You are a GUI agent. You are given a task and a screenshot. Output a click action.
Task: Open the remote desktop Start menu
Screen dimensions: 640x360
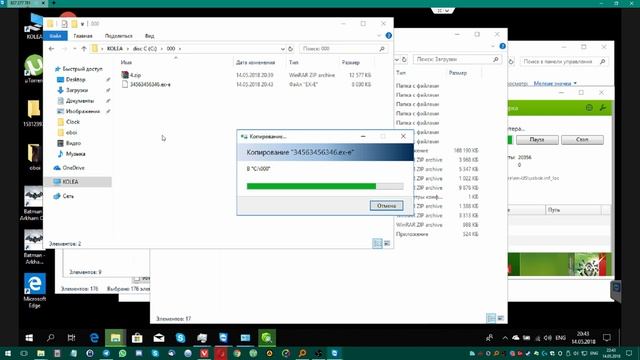pos(29,338)
